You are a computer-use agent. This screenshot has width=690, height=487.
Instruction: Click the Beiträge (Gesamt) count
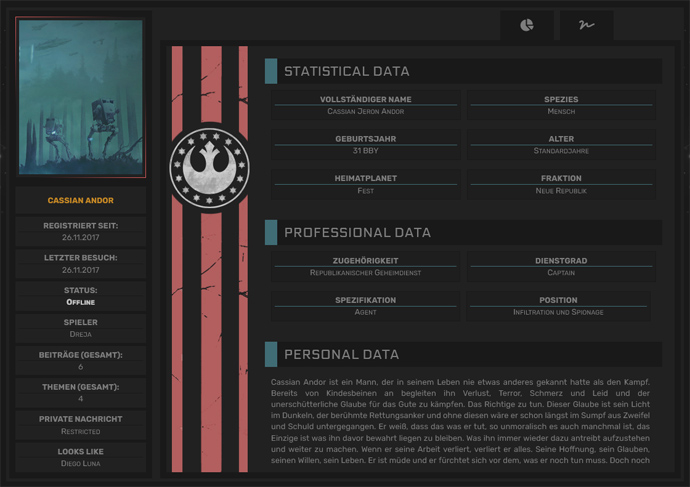coord(81,367)
